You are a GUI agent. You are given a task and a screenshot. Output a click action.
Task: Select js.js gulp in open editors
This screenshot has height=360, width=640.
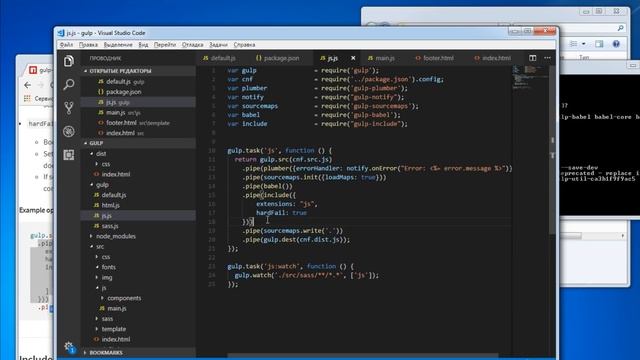tap(138, 102)
